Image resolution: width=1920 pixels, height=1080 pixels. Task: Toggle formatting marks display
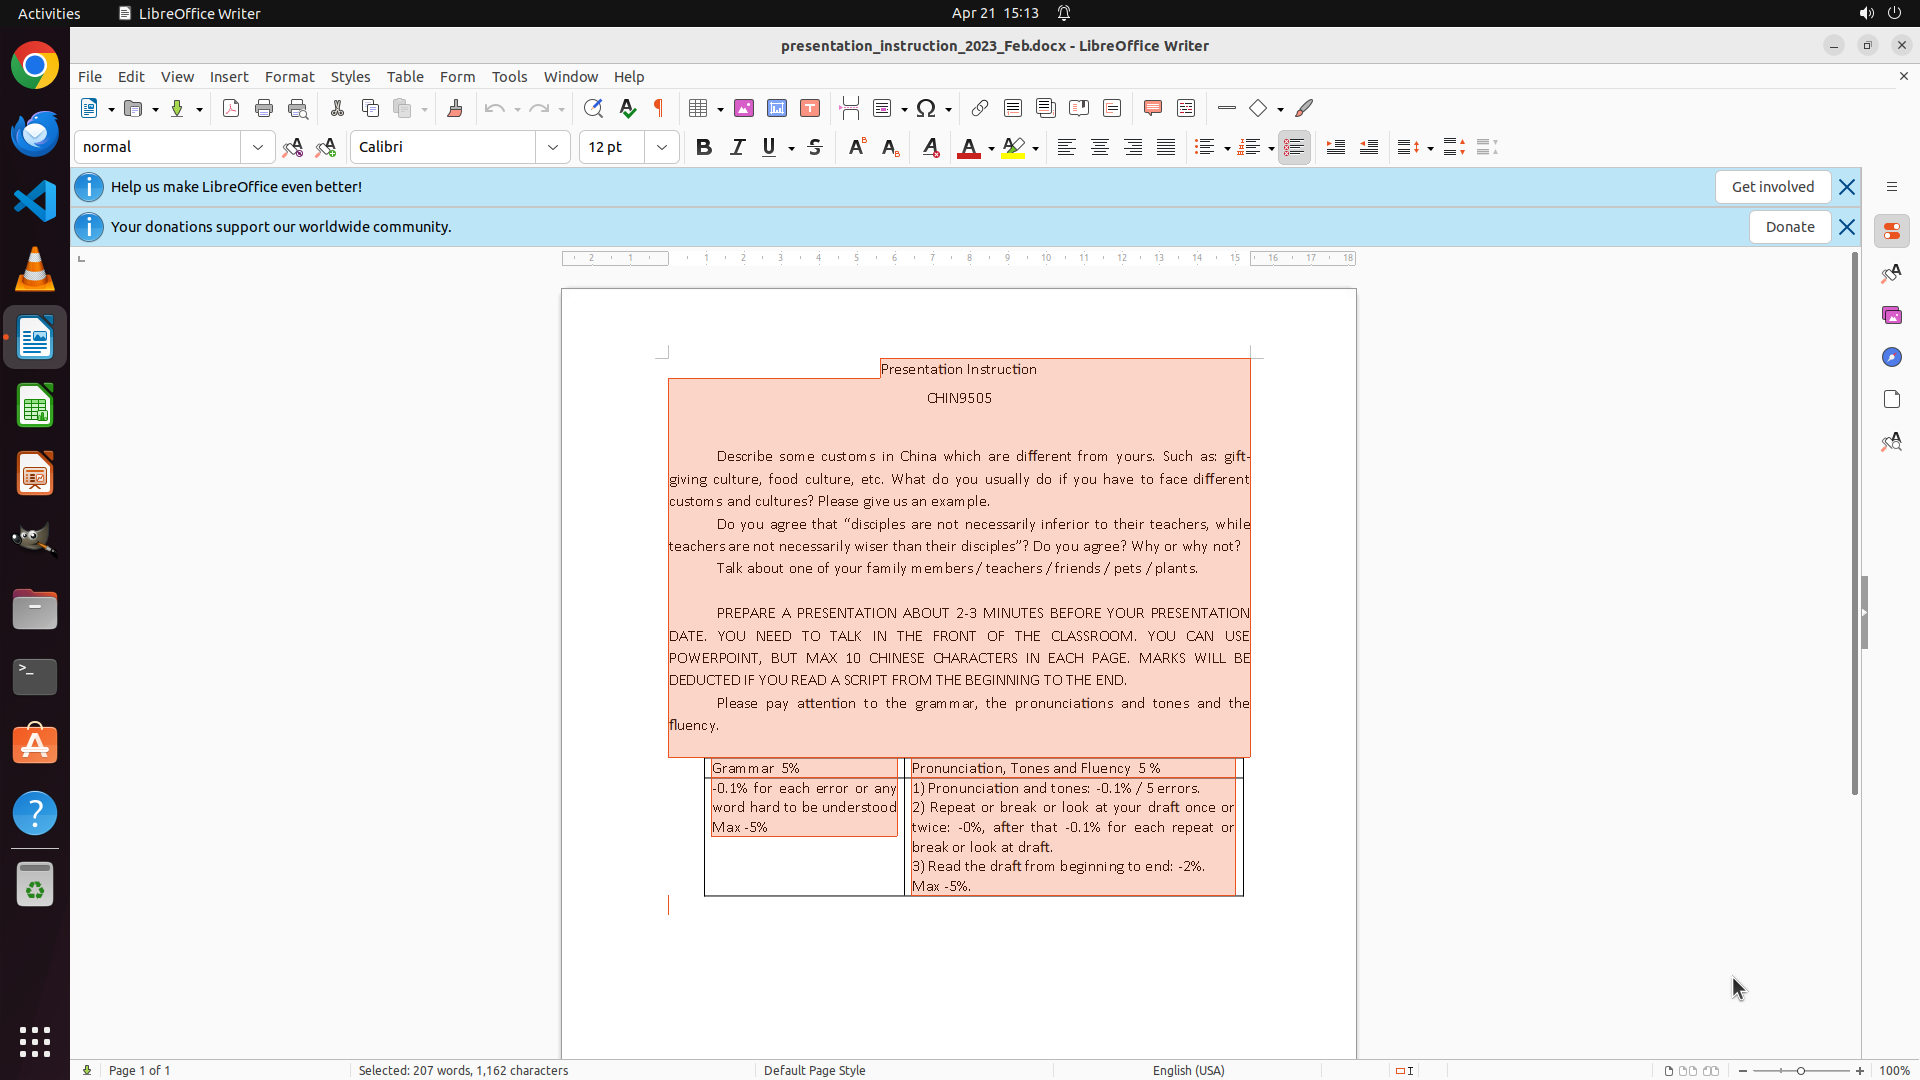[x=659, y=108]
